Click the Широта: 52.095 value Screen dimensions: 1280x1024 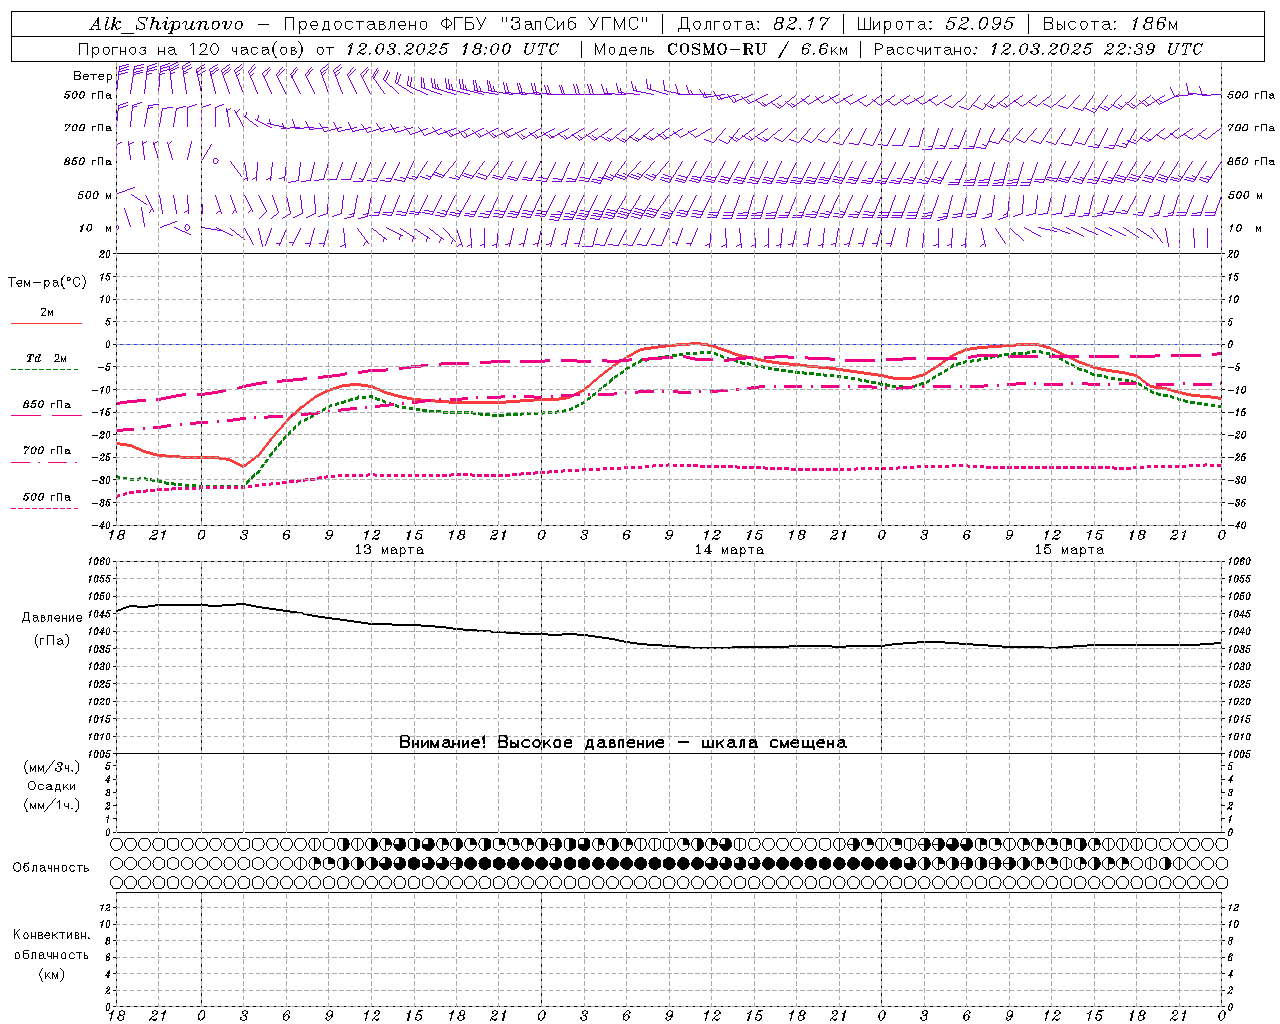point(936,24)
